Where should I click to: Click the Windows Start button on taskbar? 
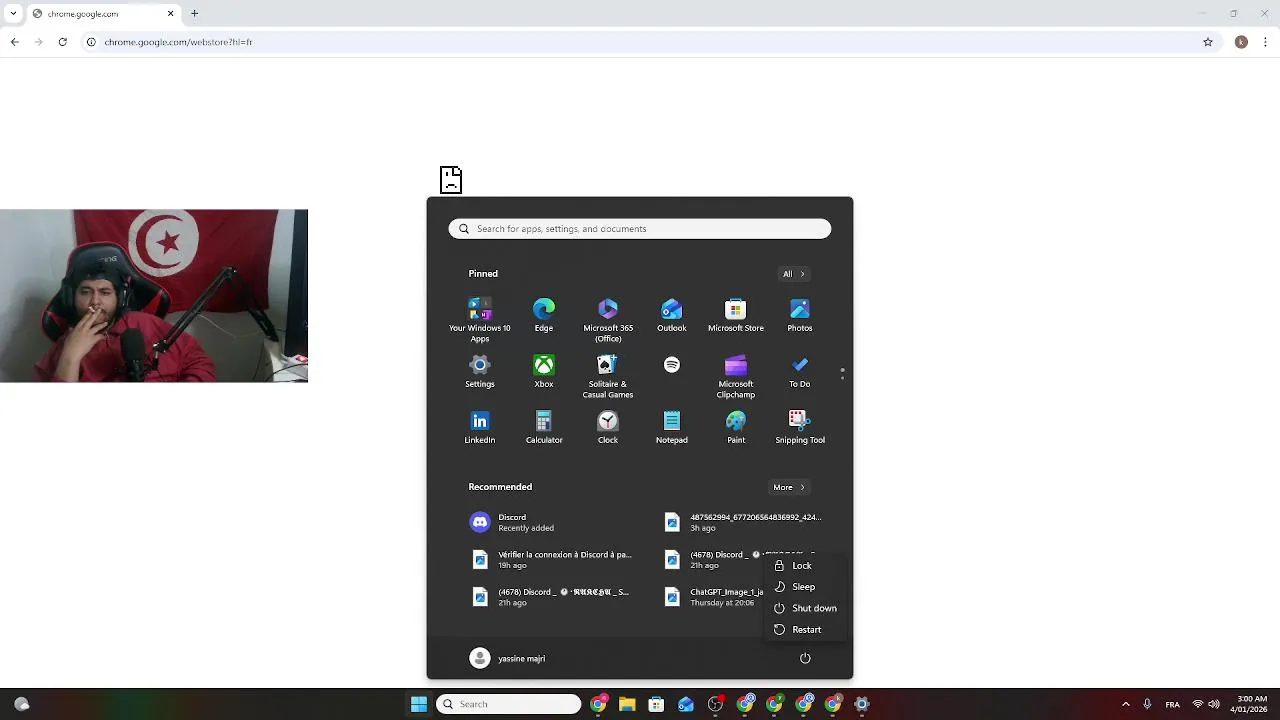pos(419,704)
